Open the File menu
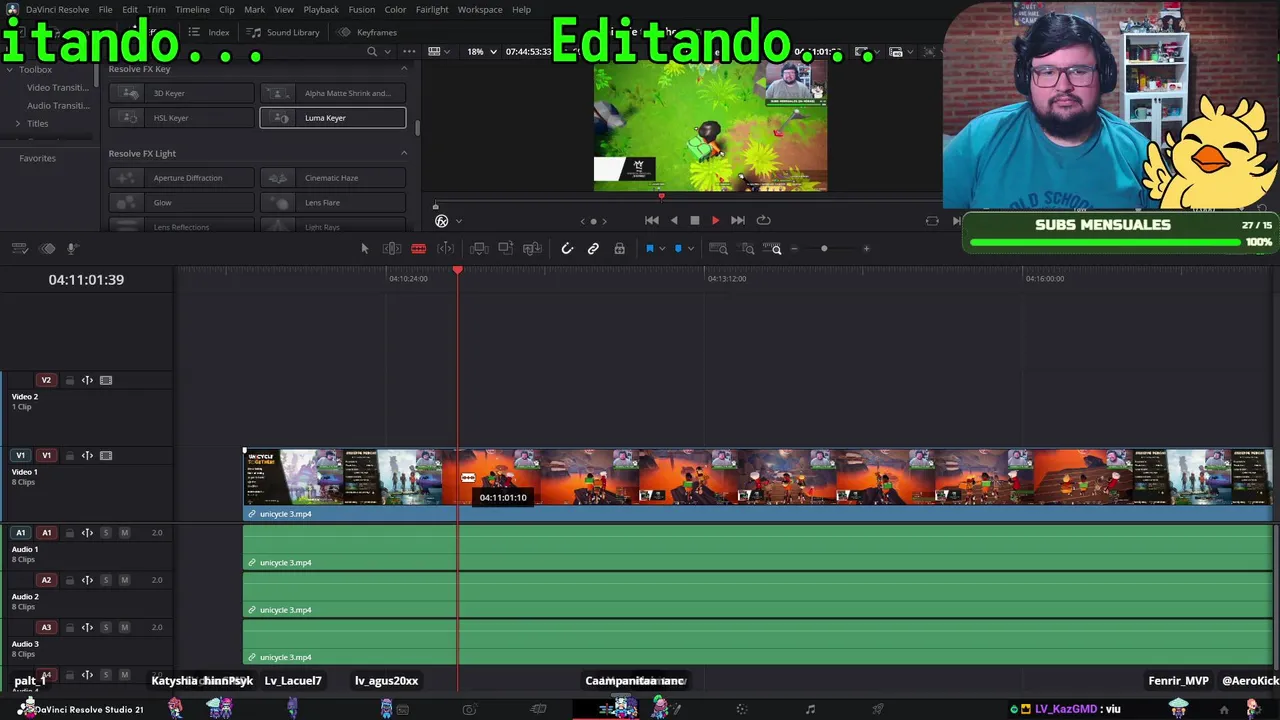1280x720 pixels. (105, 10)
